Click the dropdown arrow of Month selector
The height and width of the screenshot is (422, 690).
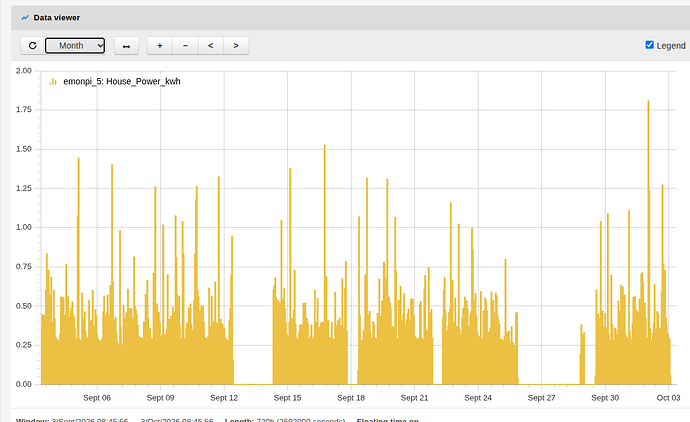(100, 46)
